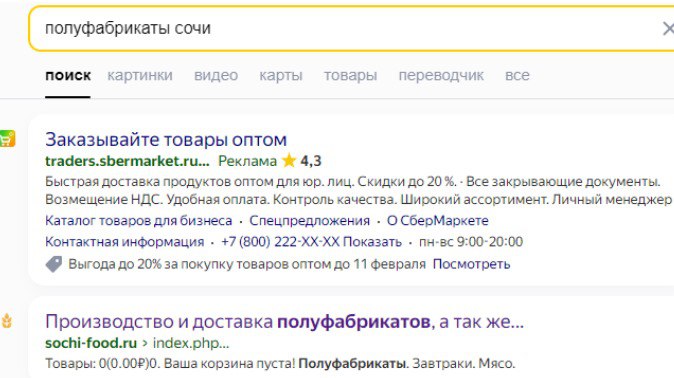Click the yellow star rating icon
The height and width of the screenshot is (378, 674).
tap(289, 161)
